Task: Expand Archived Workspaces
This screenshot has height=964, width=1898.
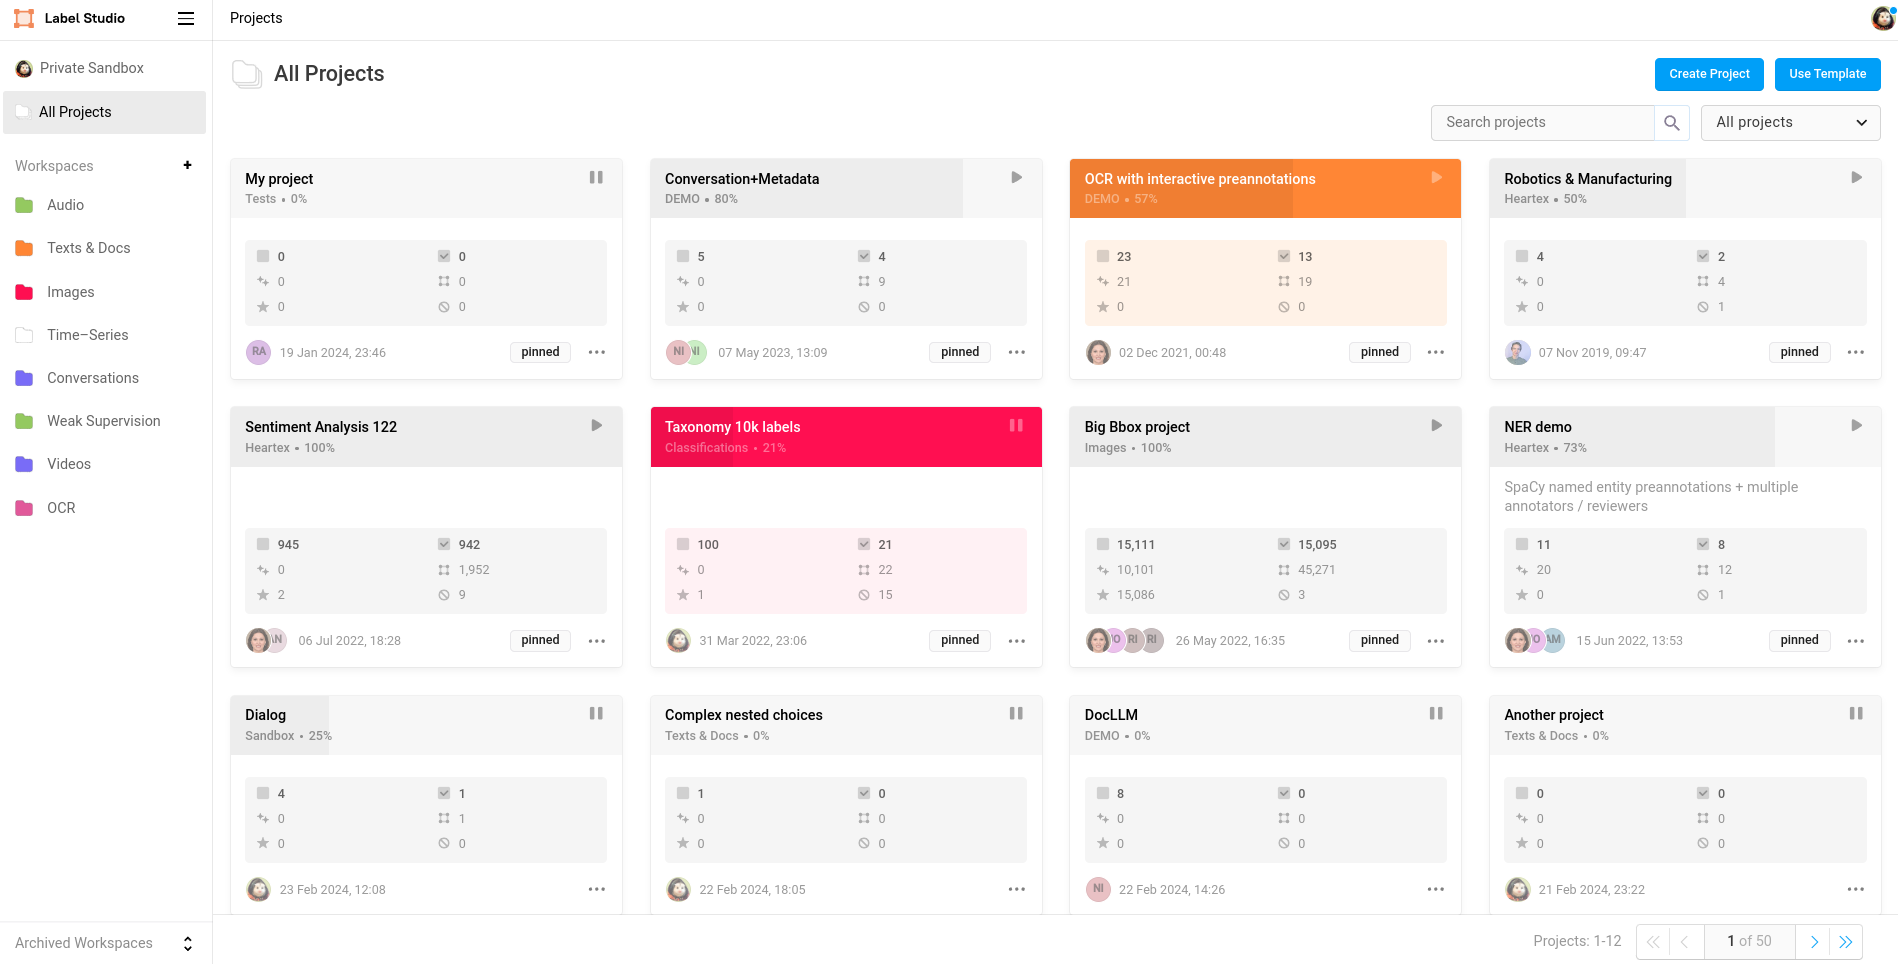Action: [187, 942]
